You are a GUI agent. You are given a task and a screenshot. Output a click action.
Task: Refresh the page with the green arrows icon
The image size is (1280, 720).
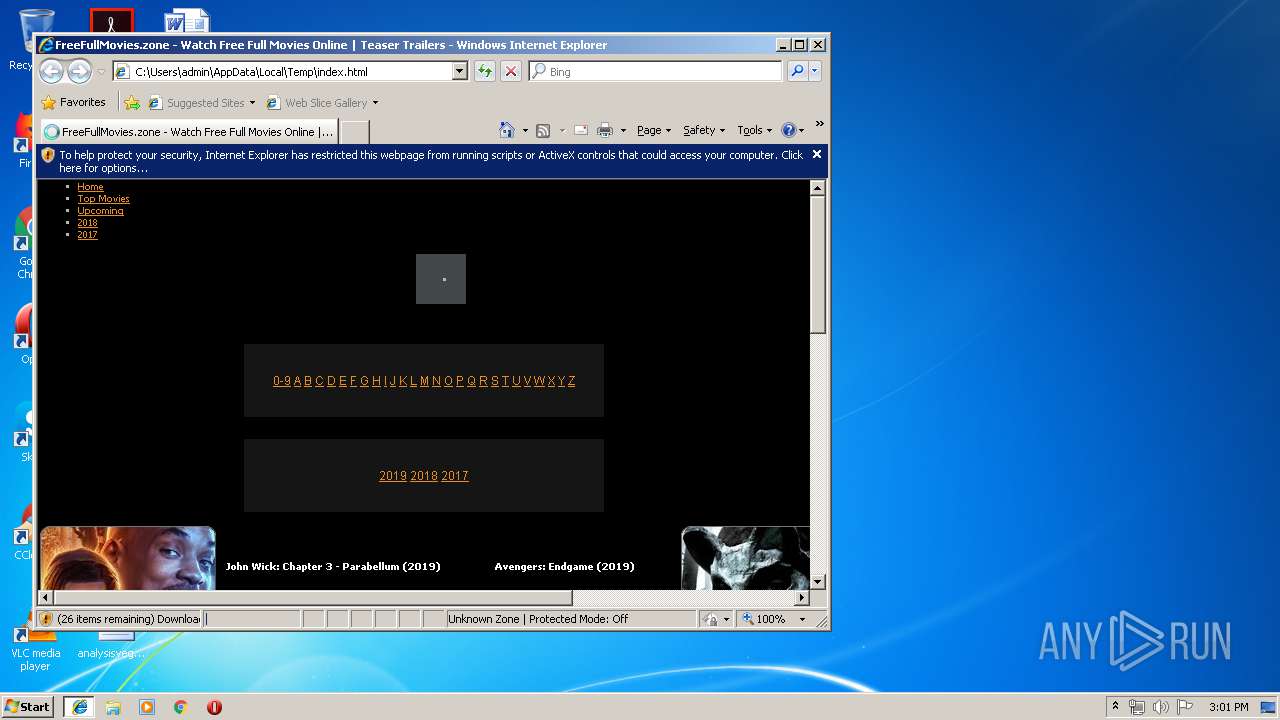point(484,71)
